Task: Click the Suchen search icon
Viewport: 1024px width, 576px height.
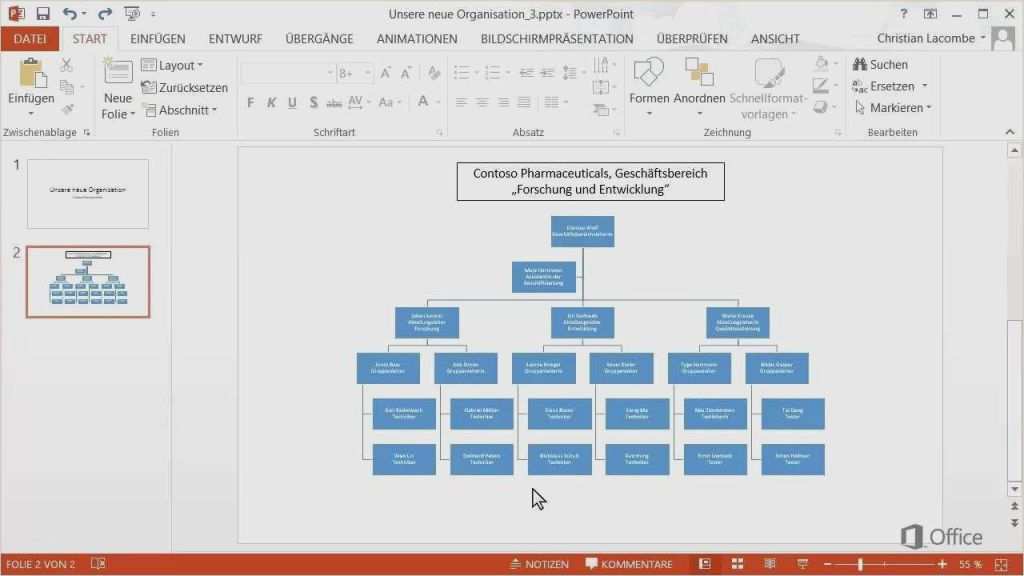Action: click(x=884, y=64)
